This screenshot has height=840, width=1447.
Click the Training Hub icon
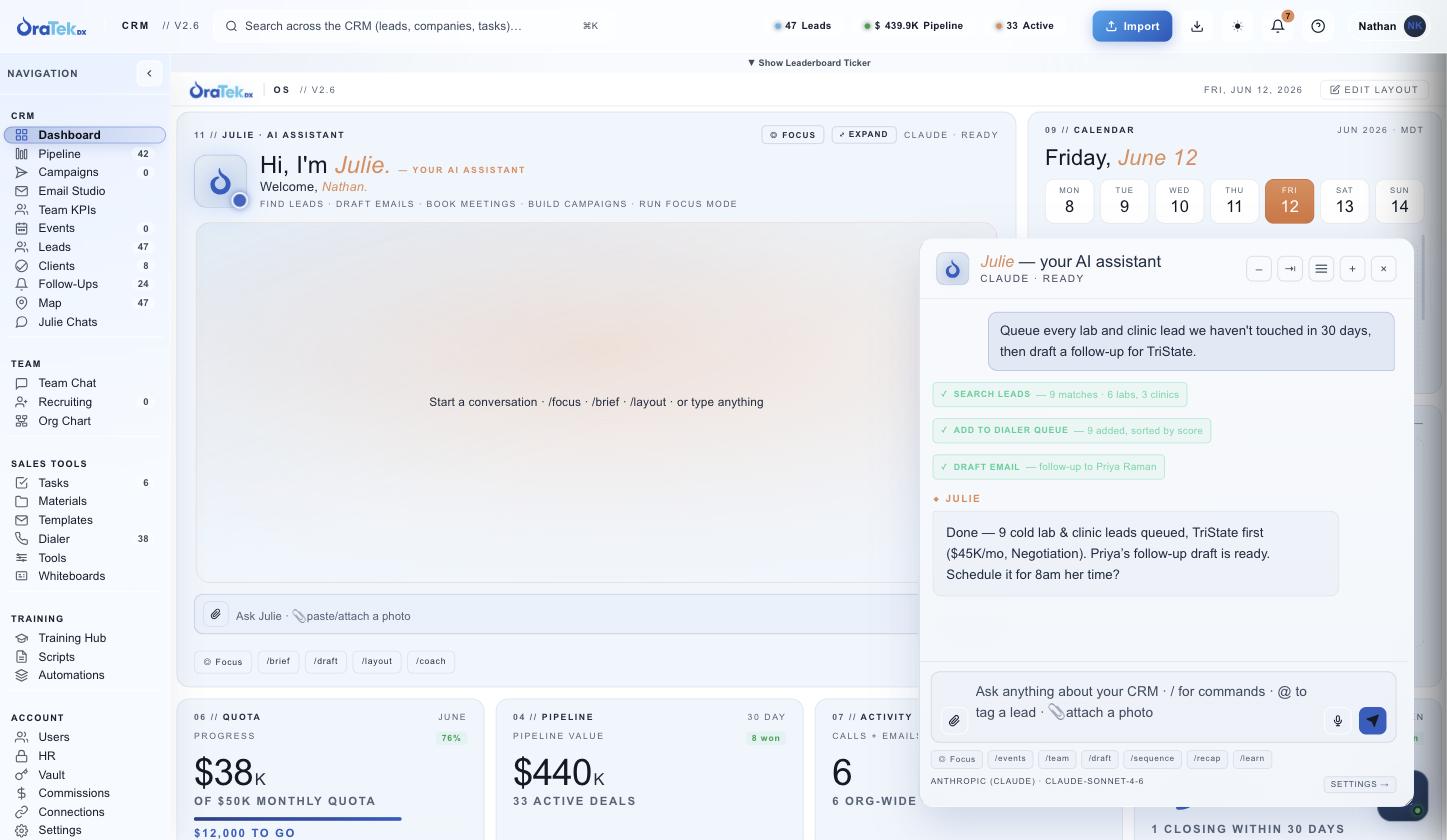pos(21,638)
